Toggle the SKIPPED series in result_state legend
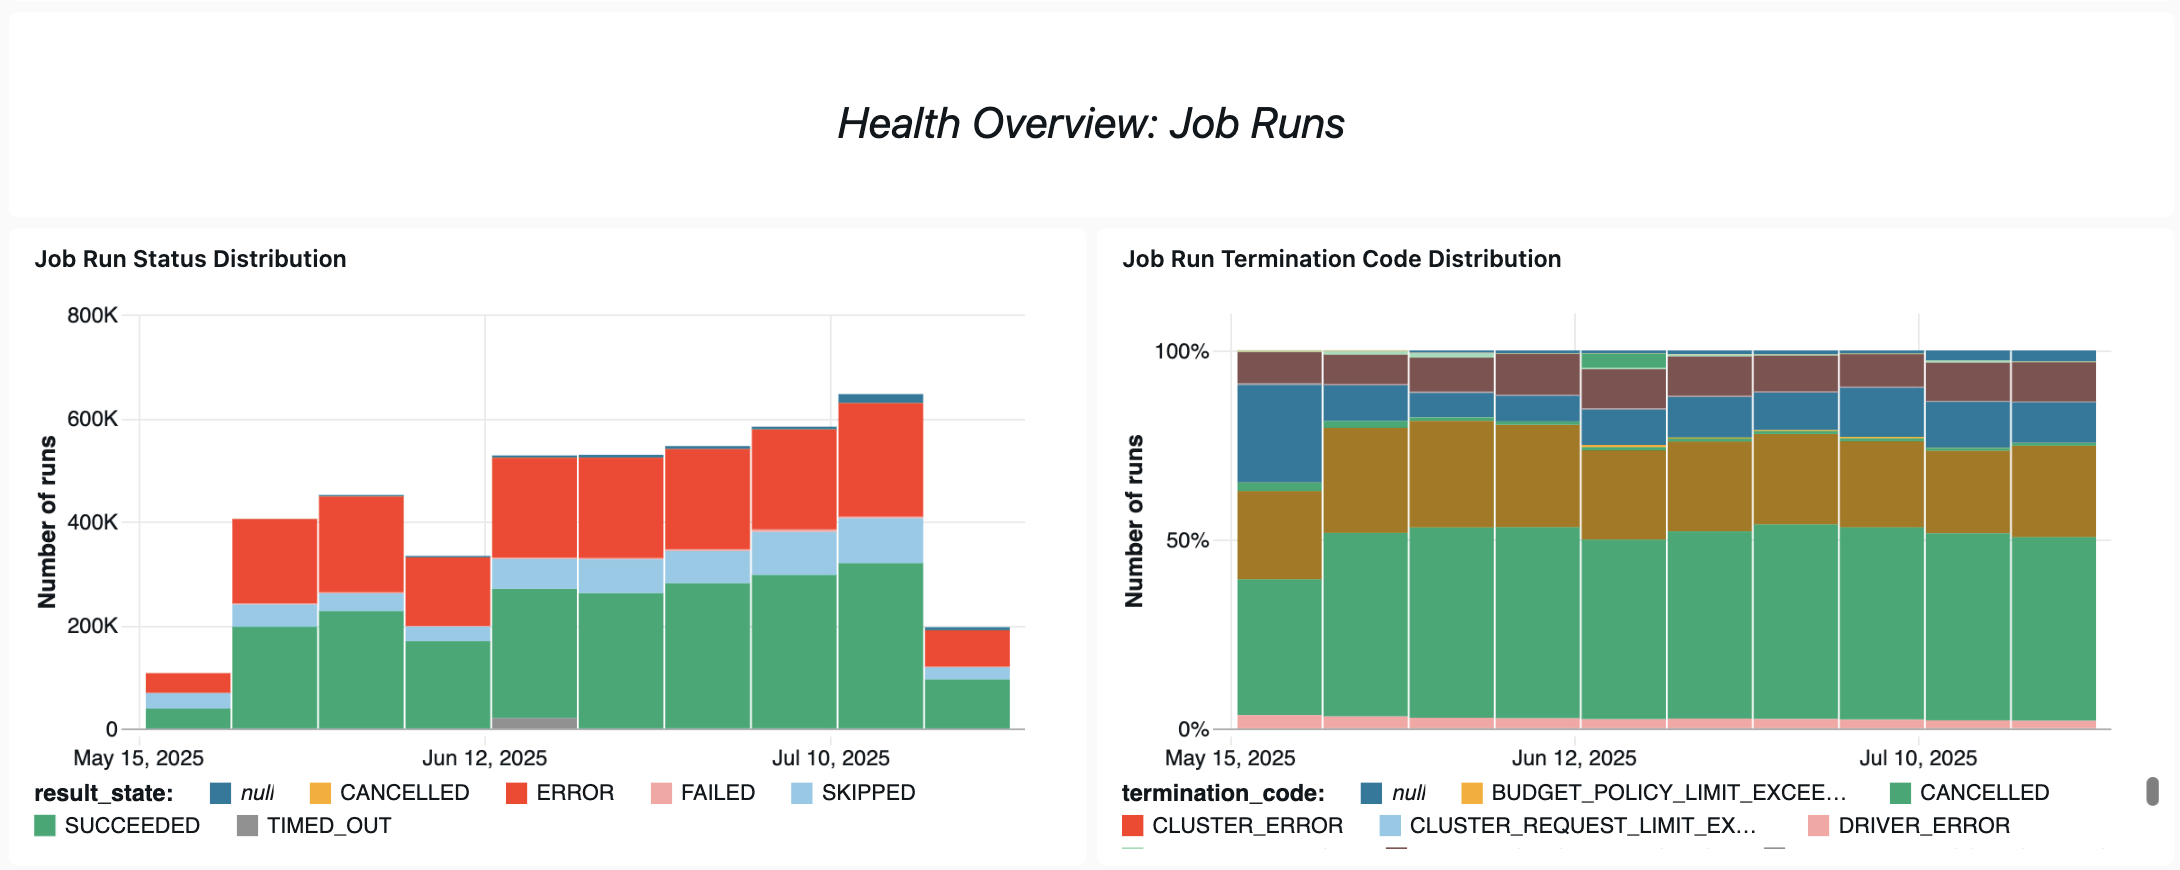 coord(867,793)
